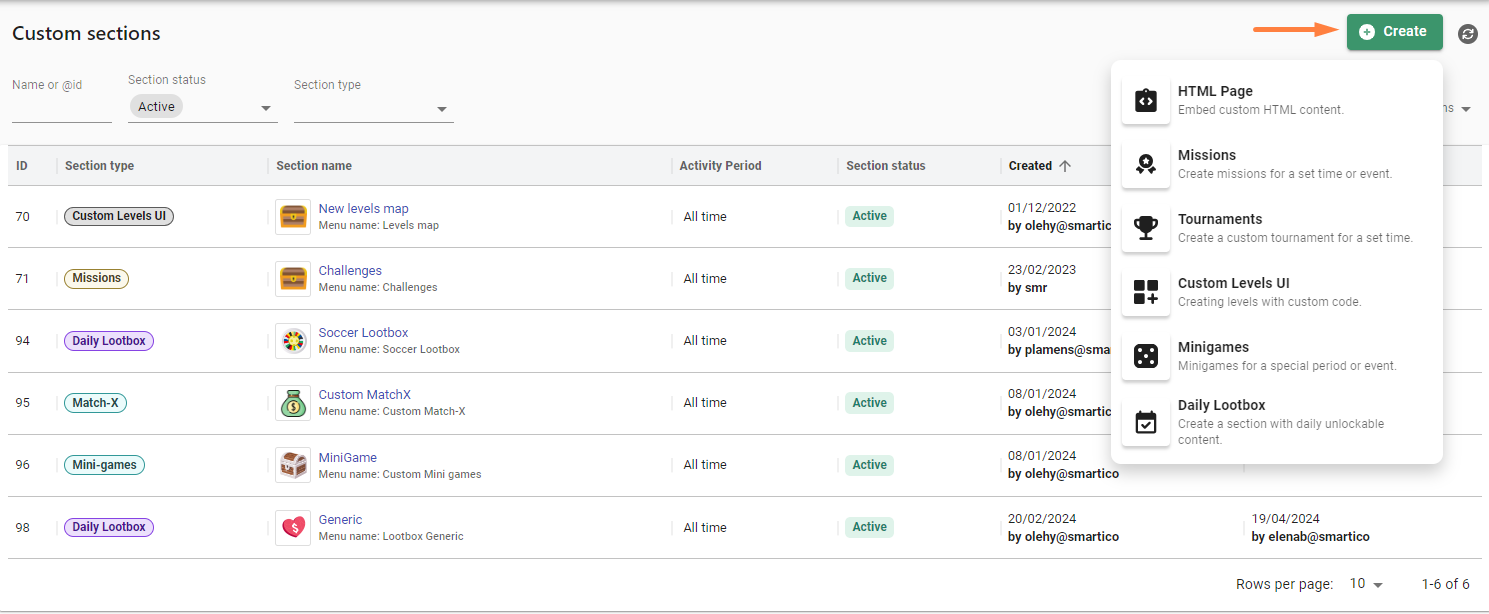Select Daily Lootbox in the Create menu
1489x614 pixels.
[1221, 405]
